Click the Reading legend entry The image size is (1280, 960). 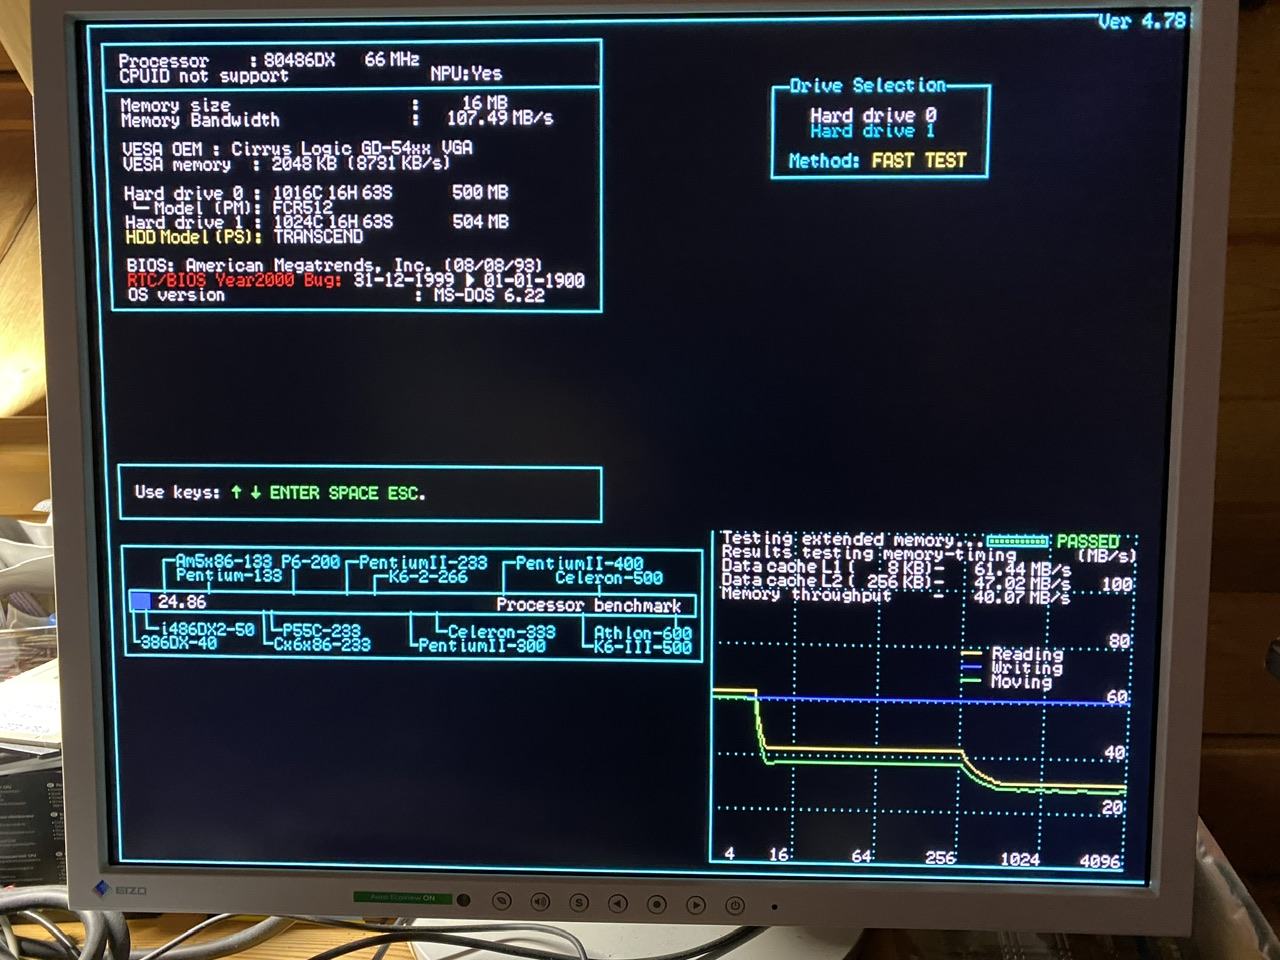1012,653
